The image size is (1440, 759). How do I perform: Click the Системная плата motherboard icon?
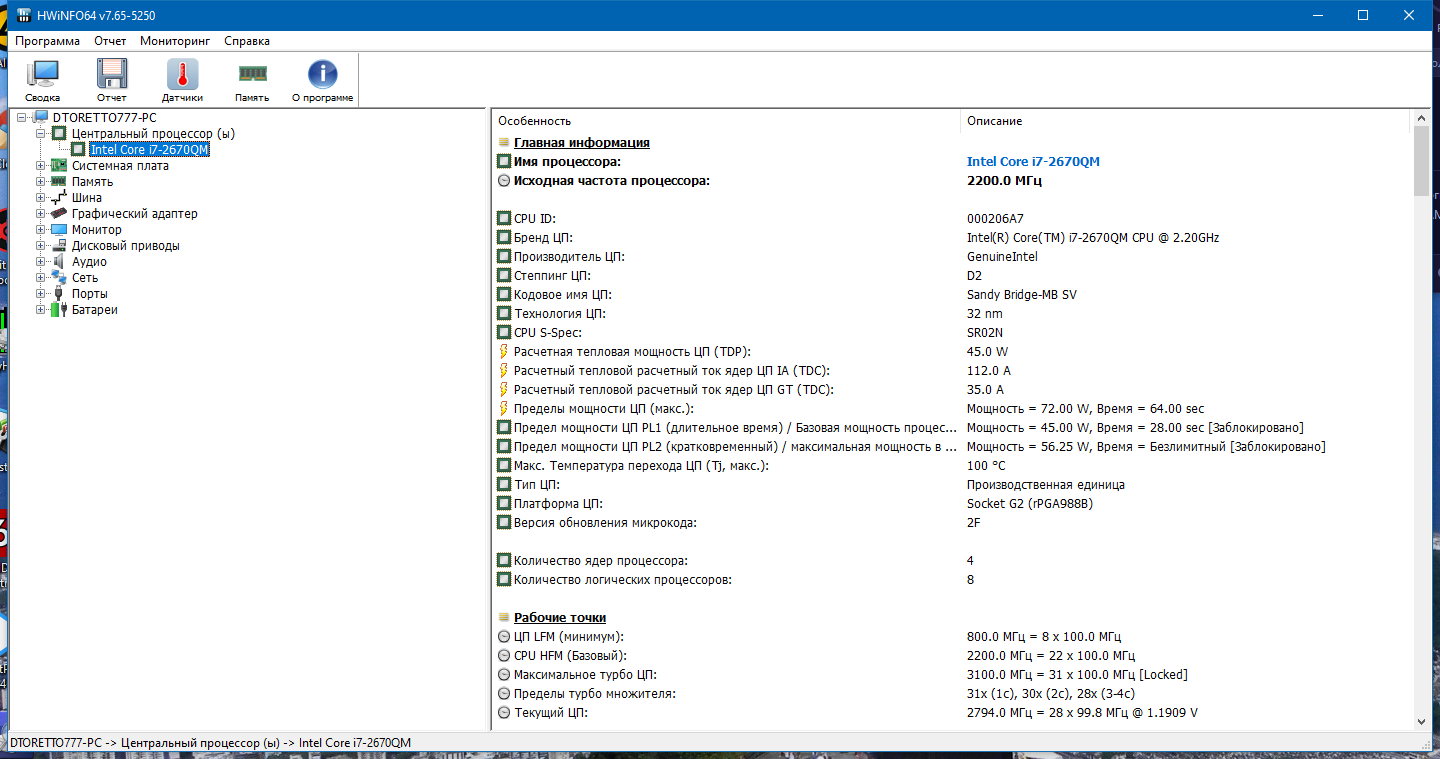(x=59, y=166)
